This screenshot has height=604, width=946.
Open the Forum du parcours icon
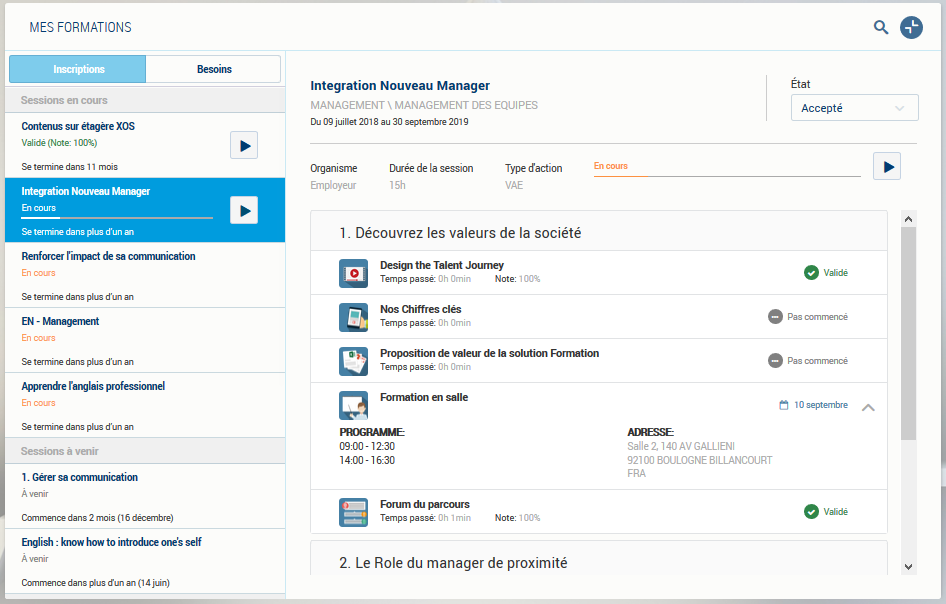353,511
